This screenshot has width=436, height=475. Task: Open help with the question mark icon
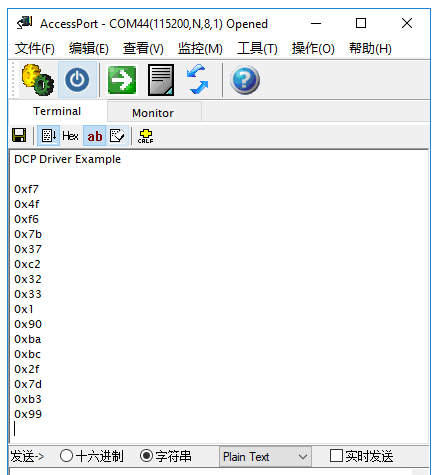(245, 80)
